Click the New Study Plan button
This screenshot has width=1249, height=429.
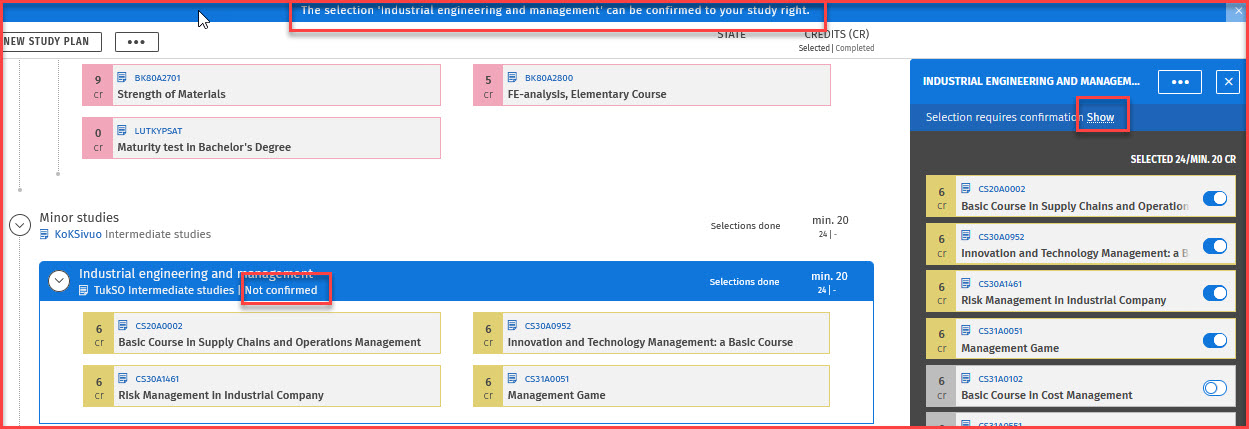coord(50,42)
